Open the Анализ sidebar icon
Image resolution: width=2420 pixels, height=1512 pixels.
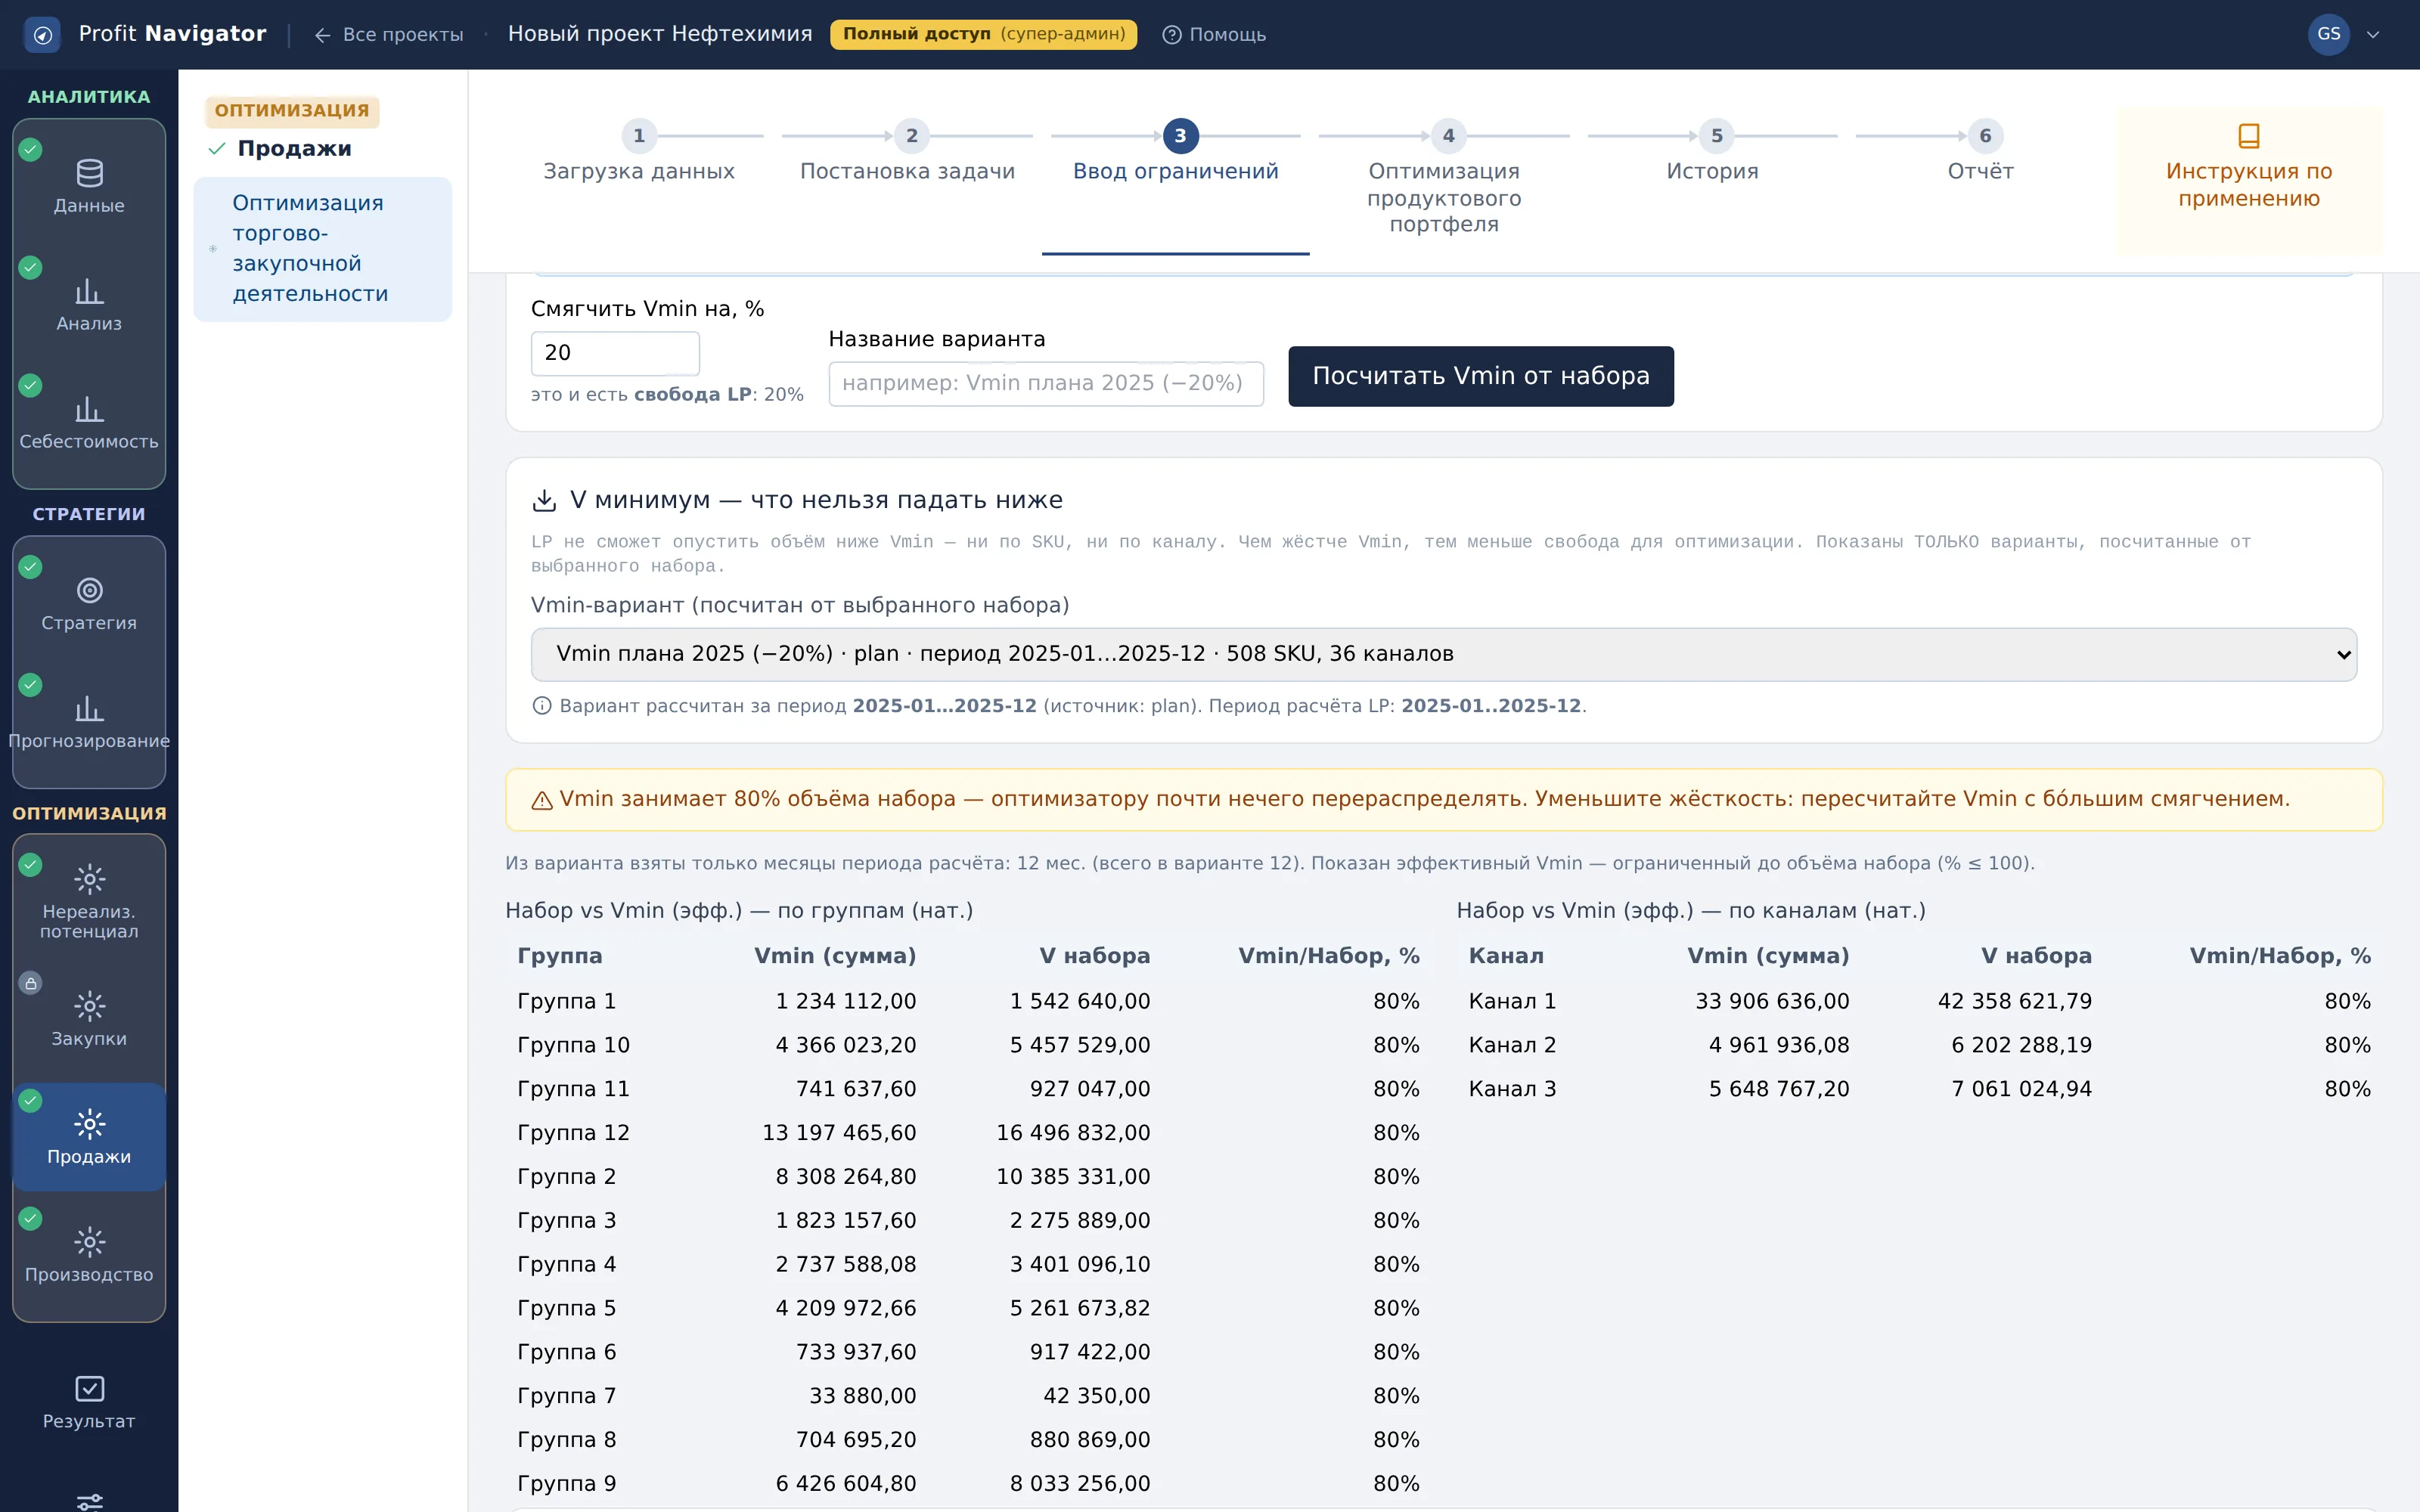pos(89,292)
